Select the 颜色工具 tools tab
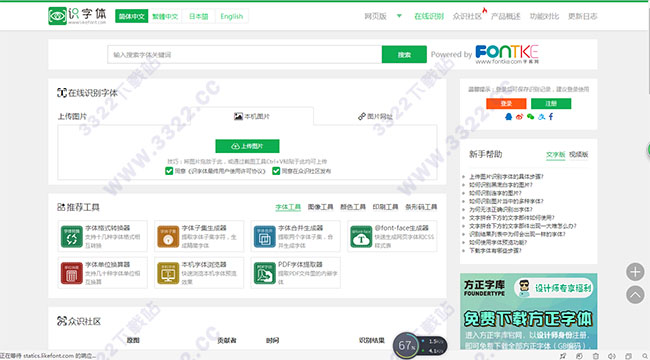This screenshot has height=360, width=650. tap(353, 207)
